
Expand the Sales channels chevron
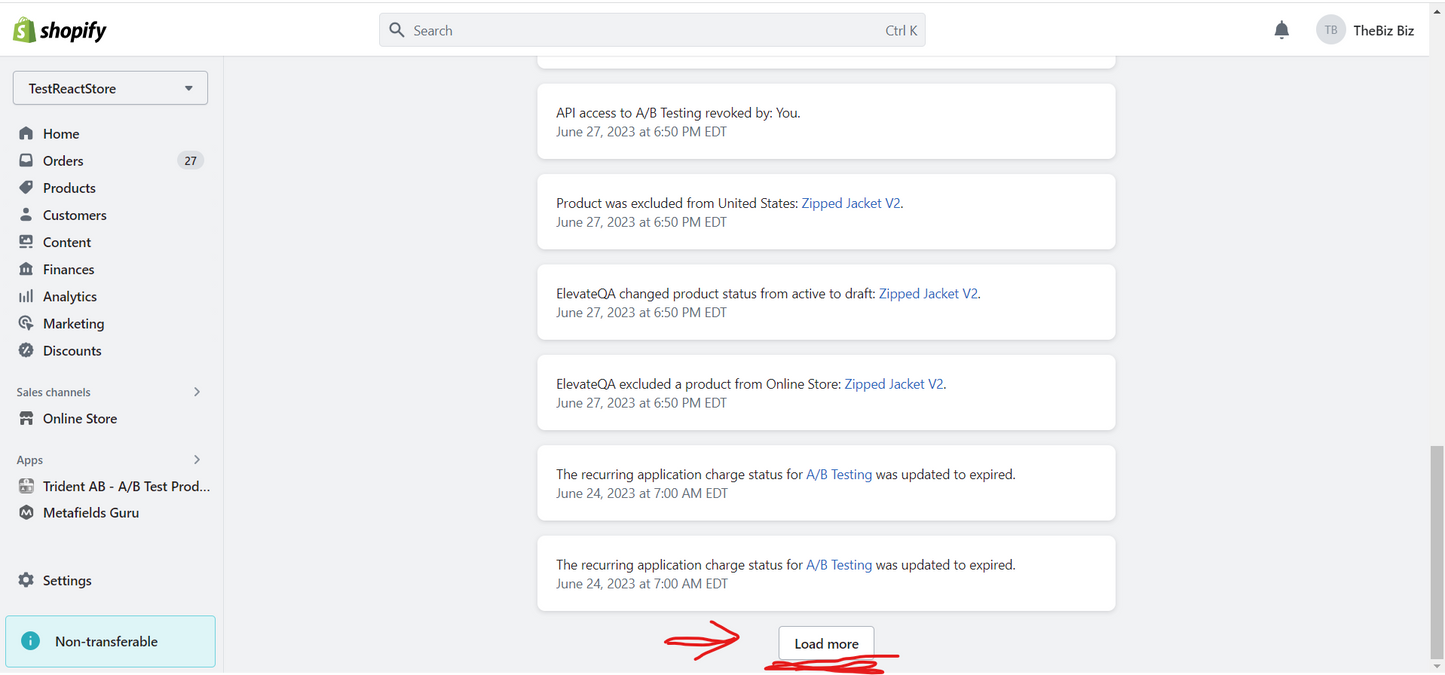coord(197,392)
